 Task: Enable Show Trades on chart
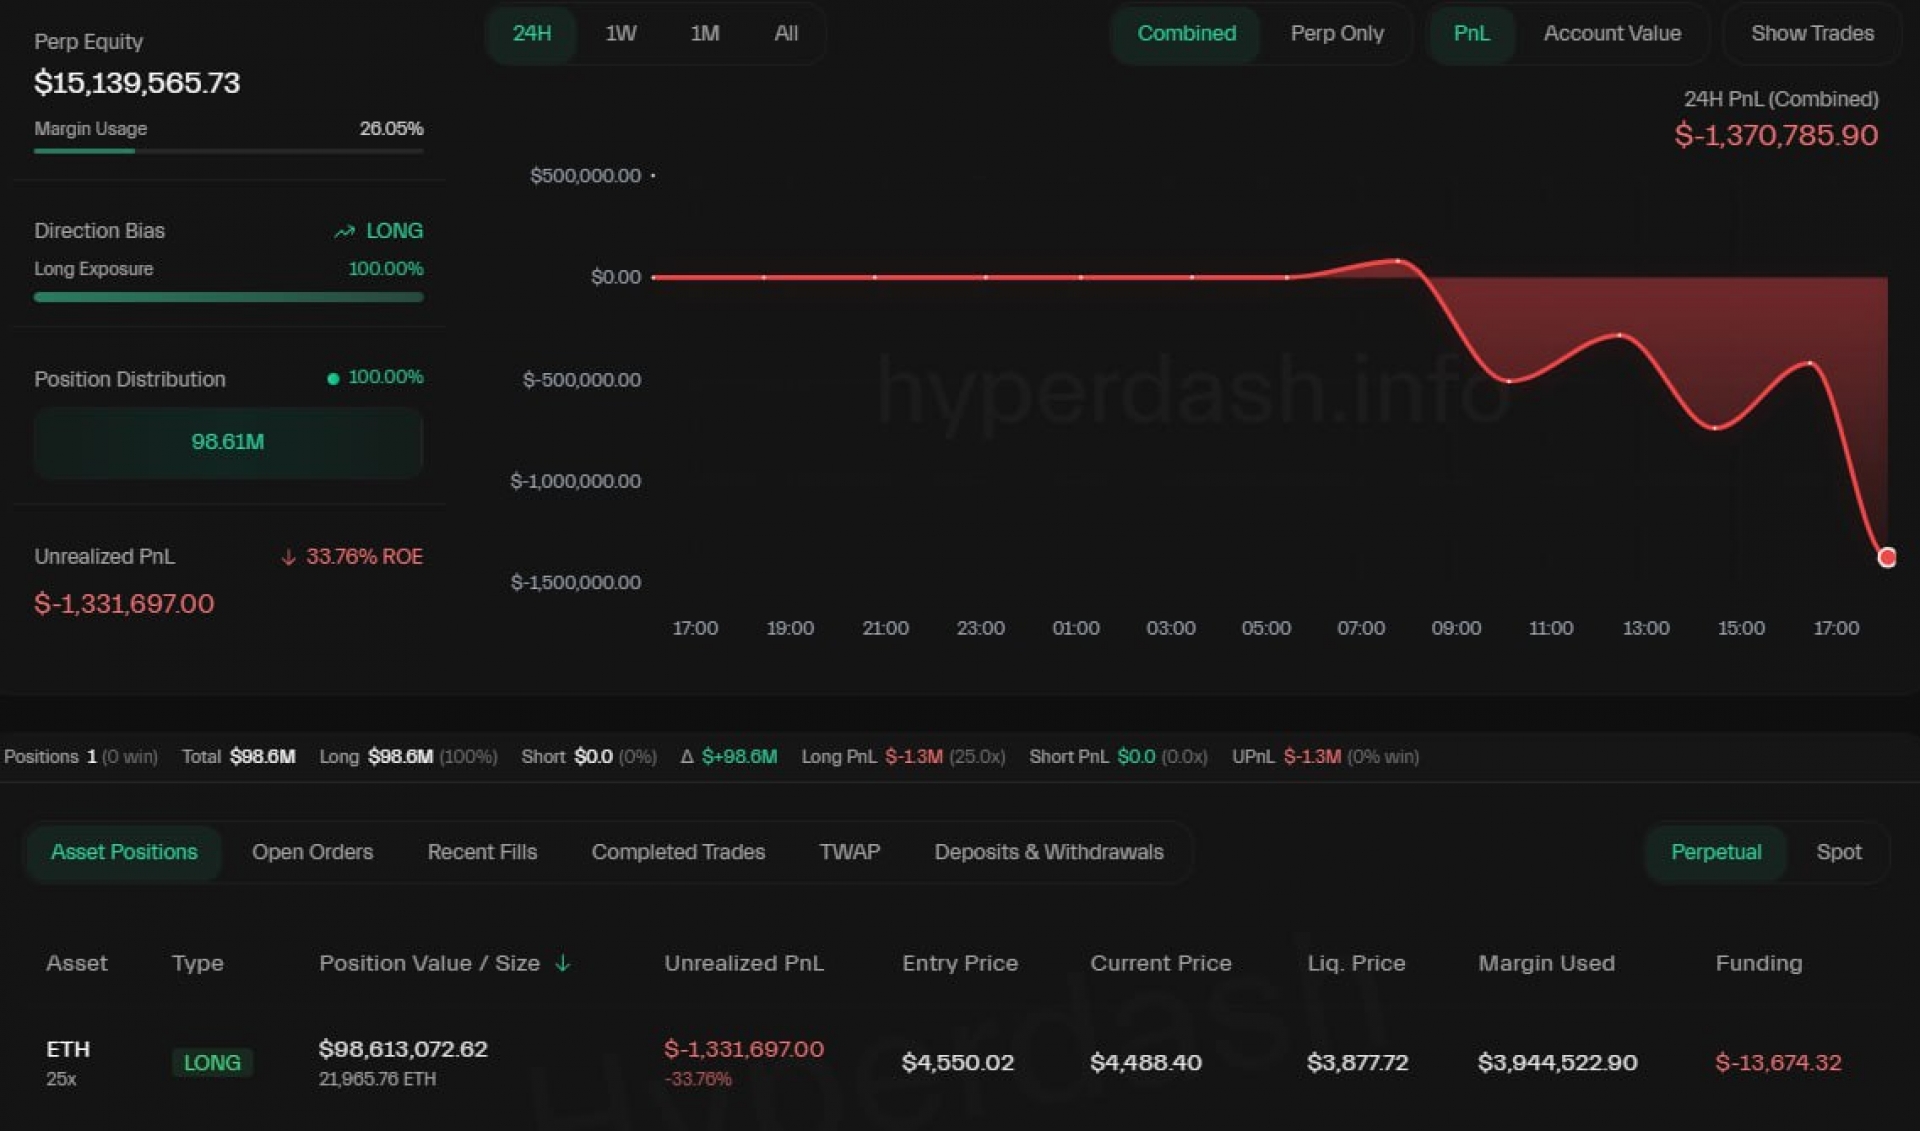click(1811, 33)
